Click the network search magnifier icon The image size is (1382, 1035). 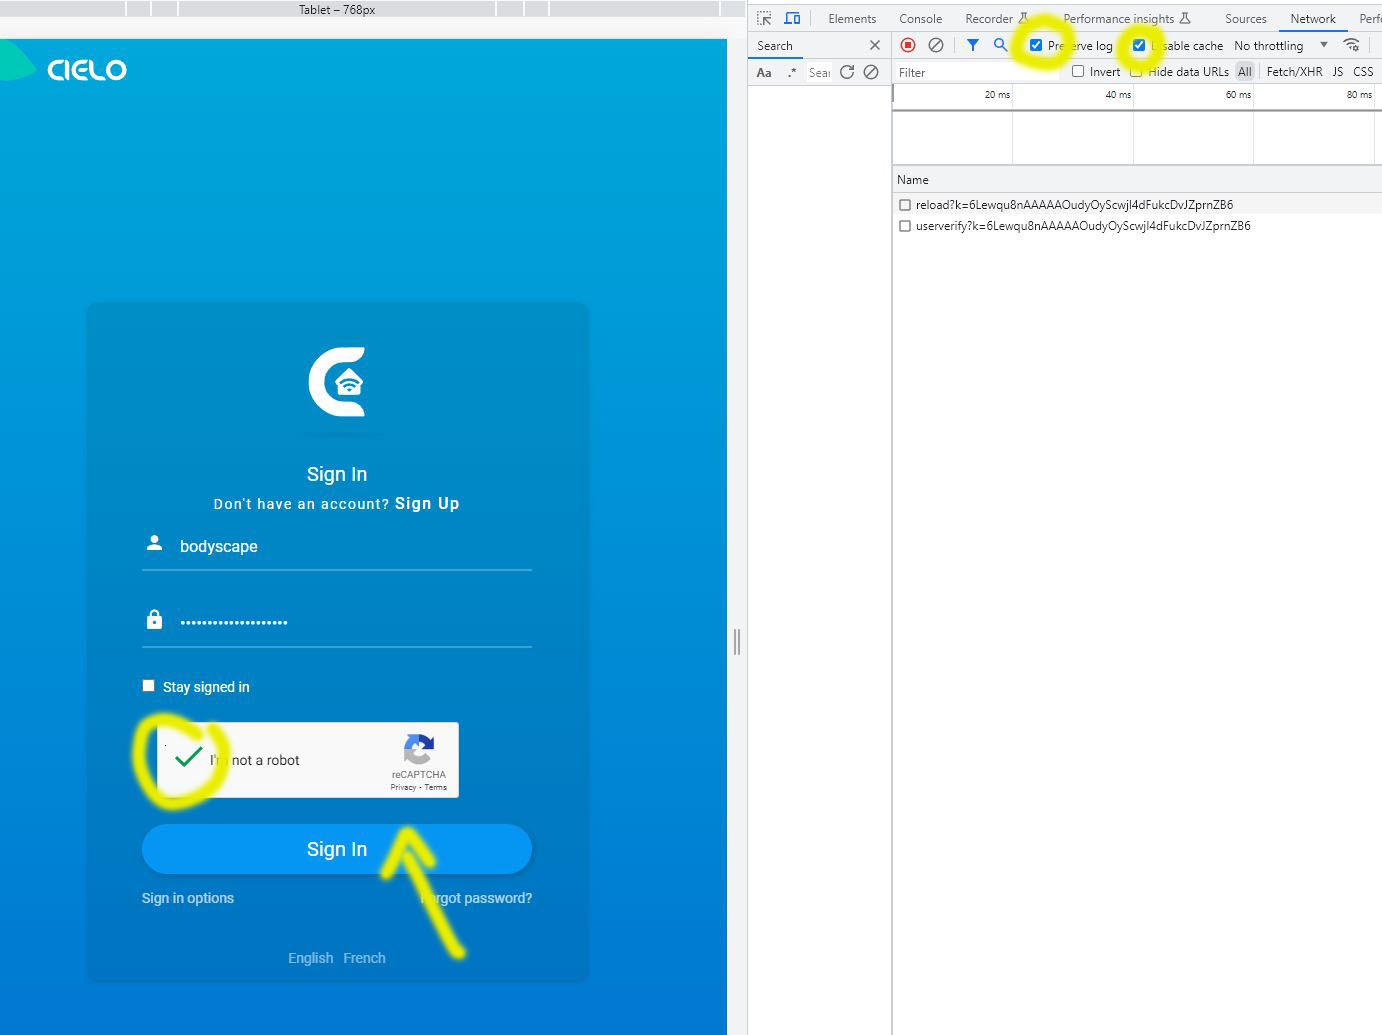click(999, 45)
